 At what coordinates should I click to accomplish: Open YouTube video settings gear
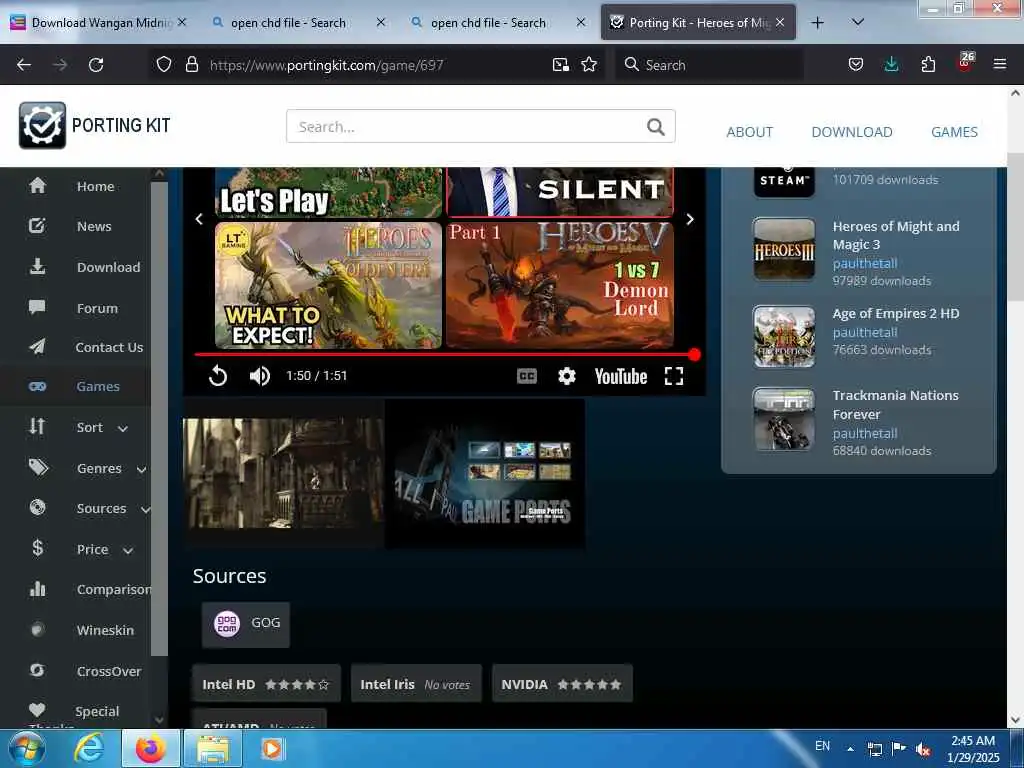click(x=567, y=376)
